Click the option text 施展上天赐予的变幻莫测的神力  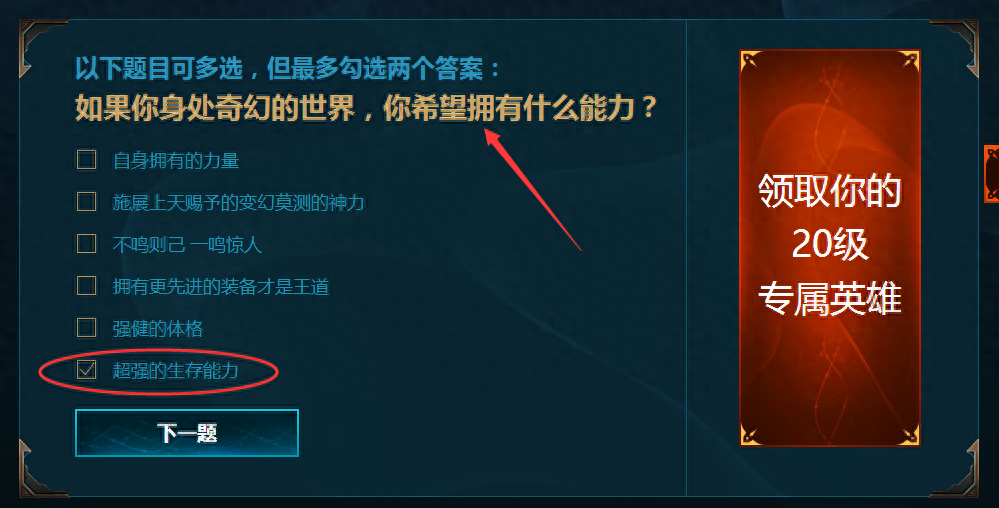point(238,202)
